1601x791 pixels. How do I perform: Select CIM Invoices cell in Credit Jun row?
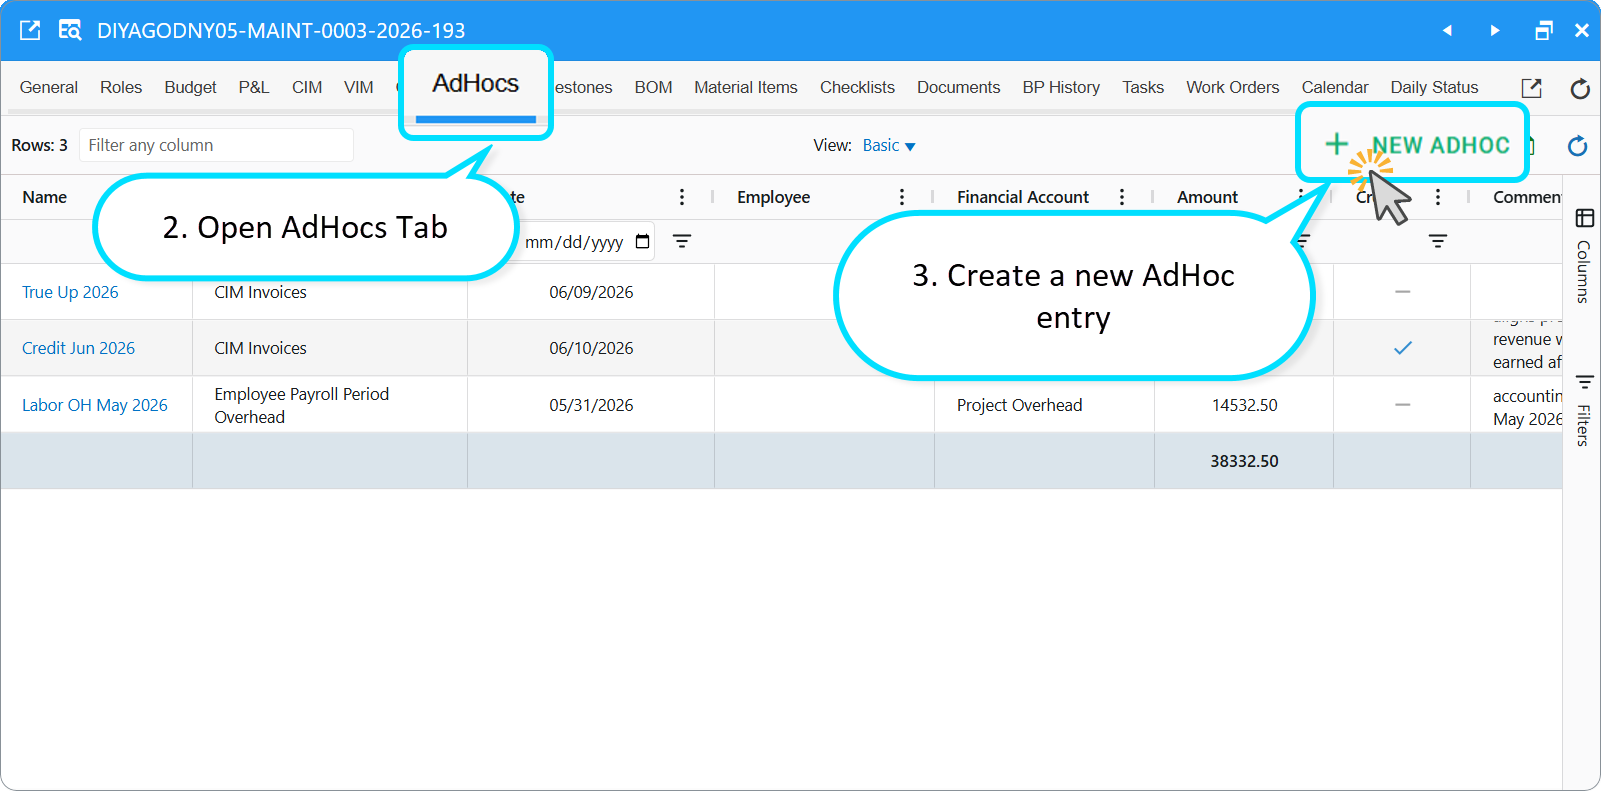tap(330, 348)
